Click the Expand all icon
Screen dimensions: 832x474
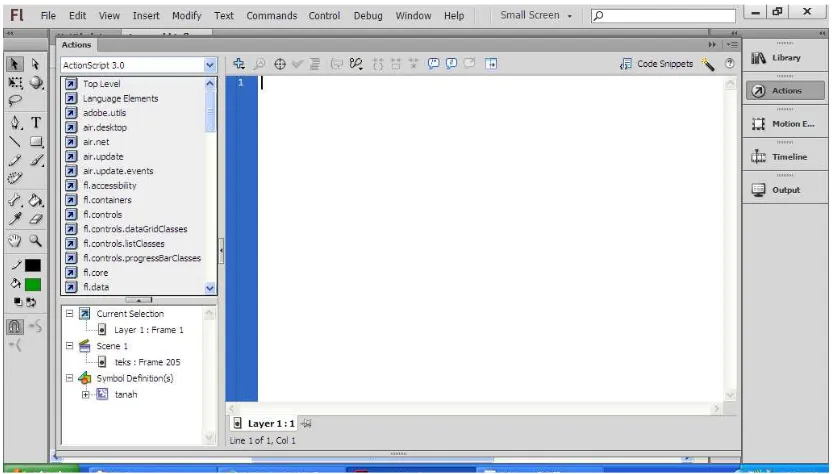pyautogui.click(x=413, y=64)
